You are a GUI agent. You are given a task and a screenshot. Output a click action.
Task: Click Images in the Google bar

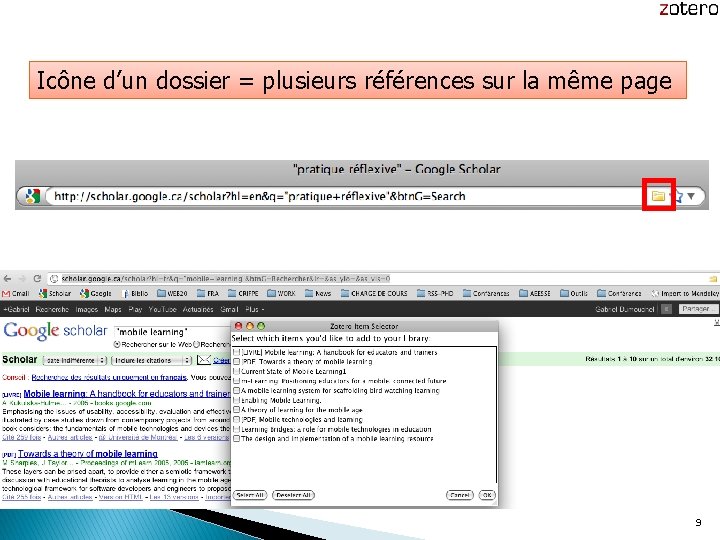coord(87,309)
